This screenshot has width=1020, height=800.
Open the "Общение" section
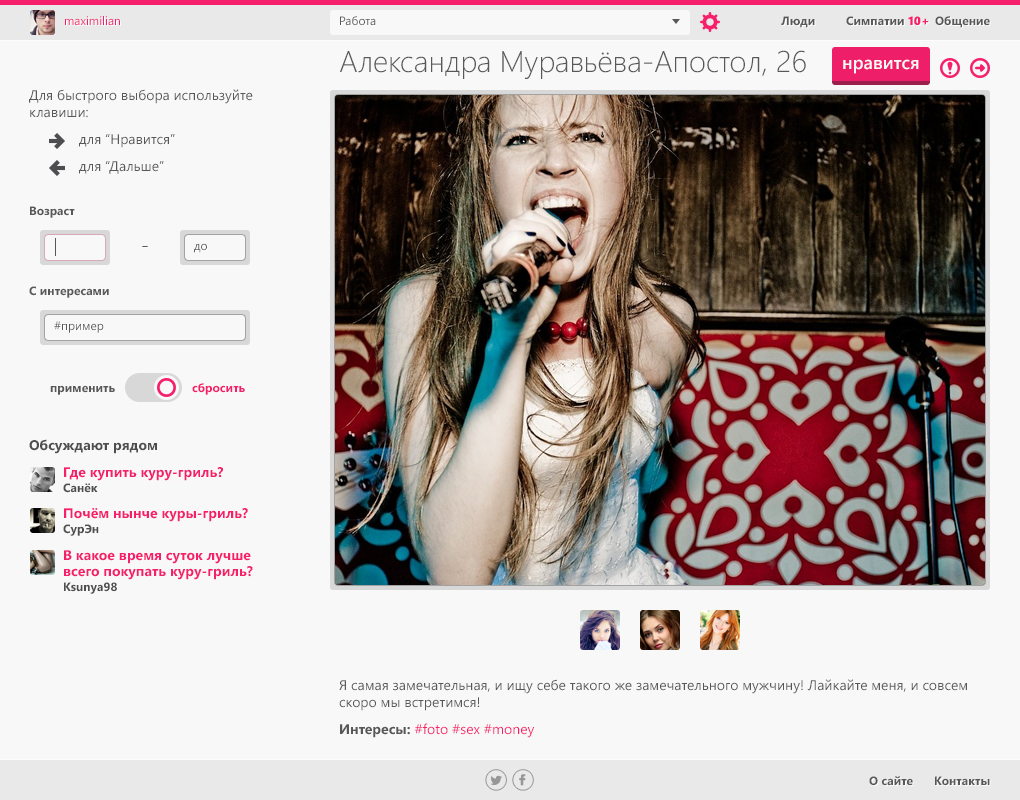pos(962,21)
